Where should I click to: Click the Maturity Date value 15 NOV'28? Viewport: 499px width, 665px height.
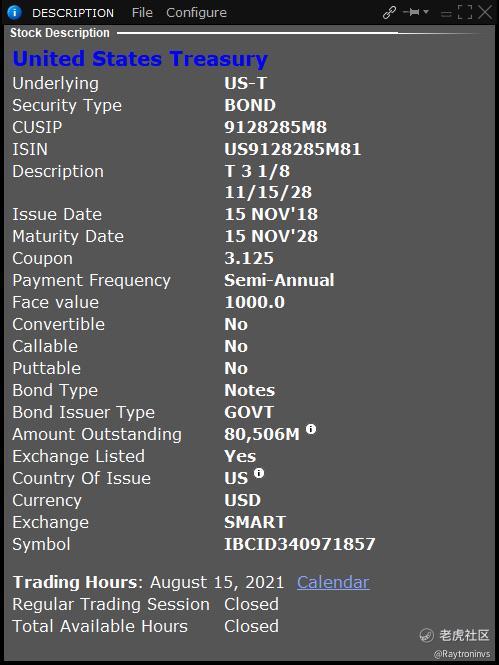click(271, 236)
